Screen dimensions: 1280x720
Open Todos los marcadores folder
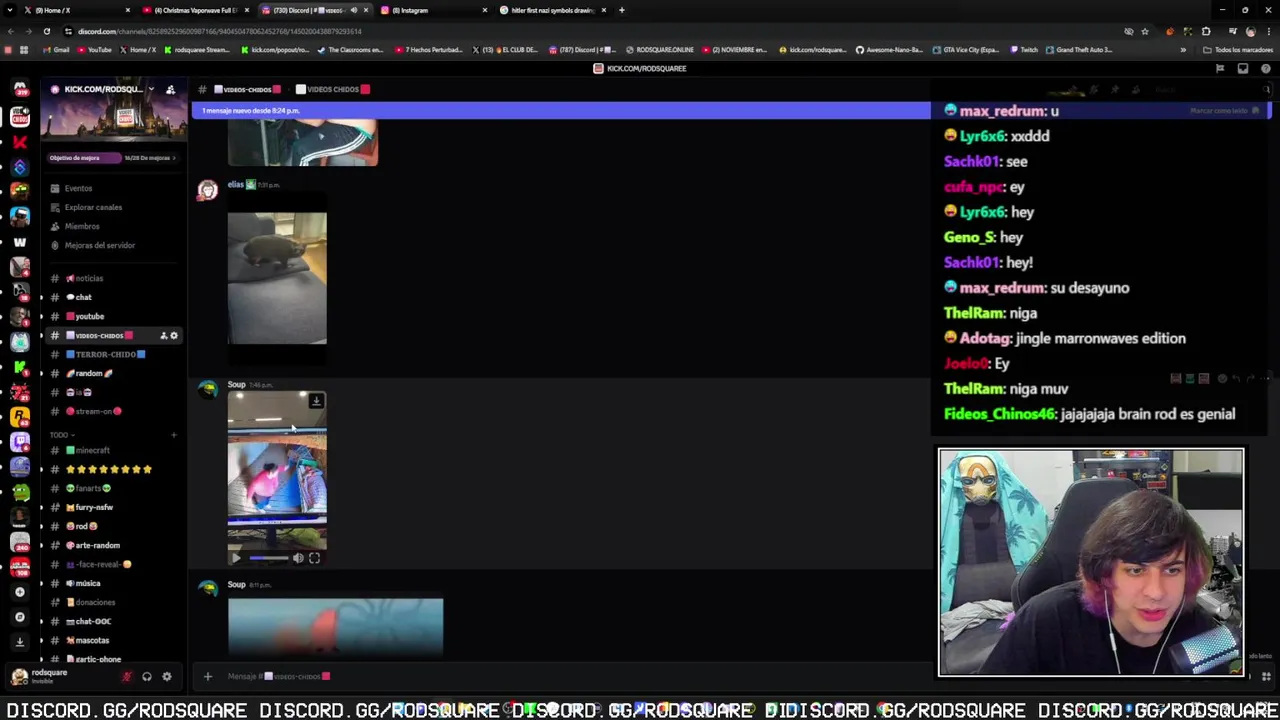pyautogui.click(x=1240, y=50)
